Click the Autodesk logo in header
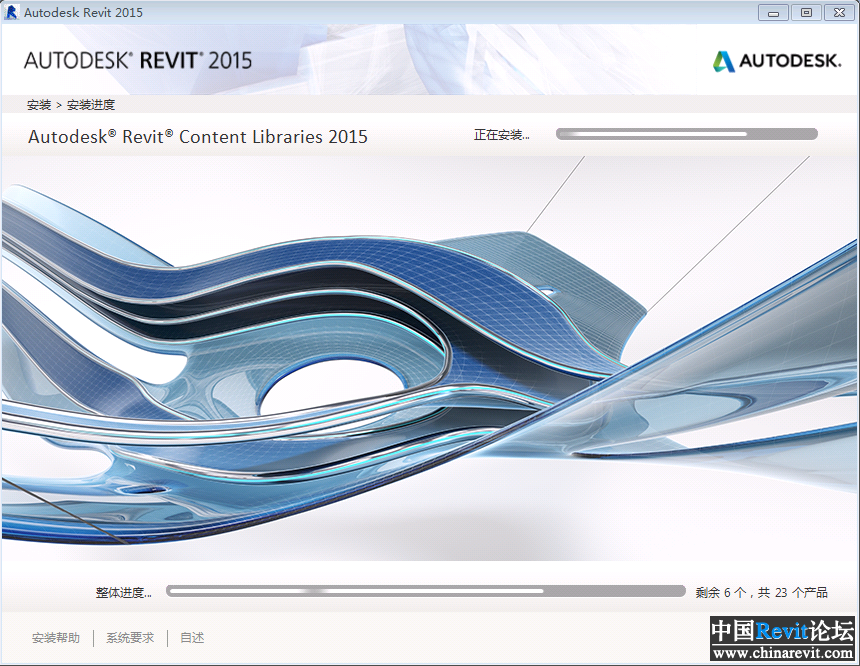860x666 pixels. (777, 61)
